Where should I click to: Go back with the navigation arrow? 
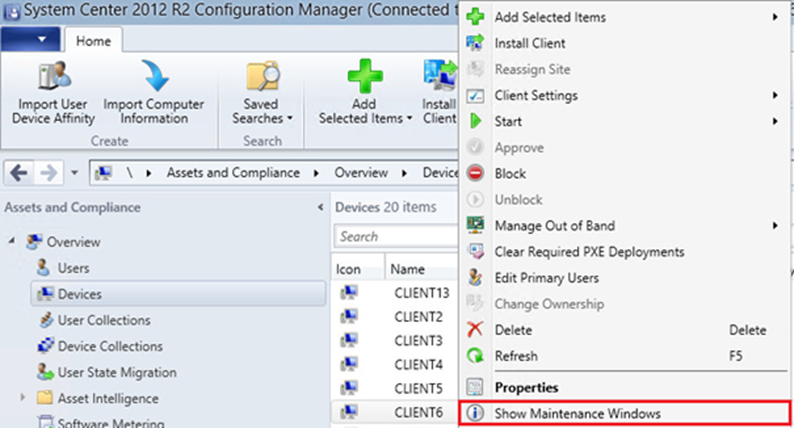click(x=19, y=173)
